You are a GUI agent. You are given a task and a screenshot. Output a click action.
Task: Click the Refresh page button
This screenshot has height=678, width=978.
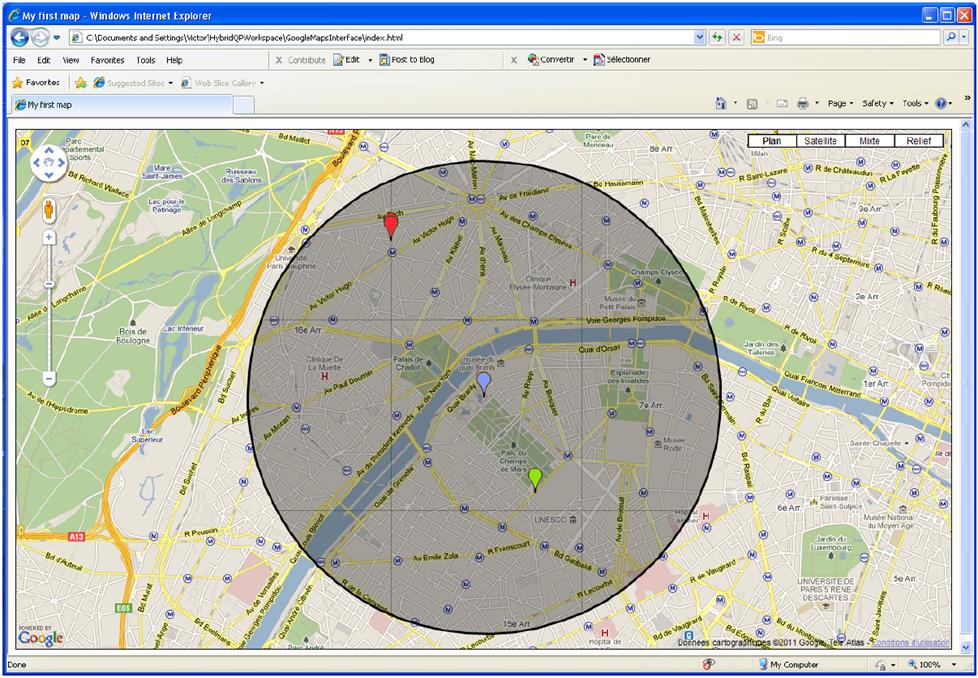point(717,37)
